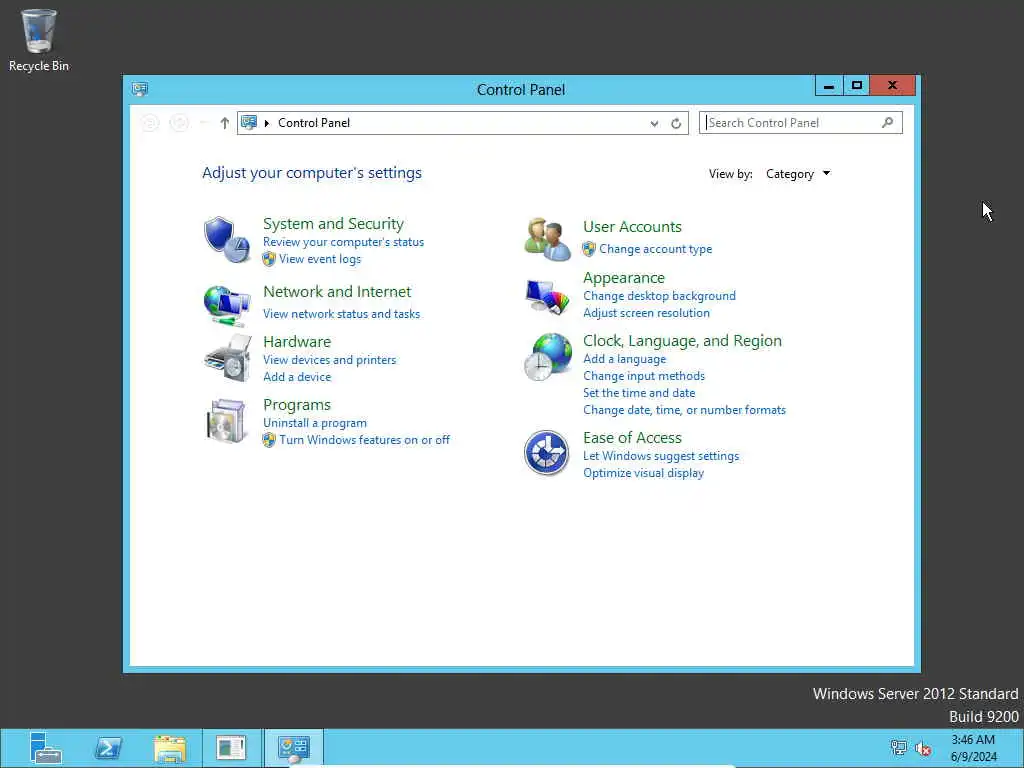Open the Network and Internet globe icon

pos(227,305)
